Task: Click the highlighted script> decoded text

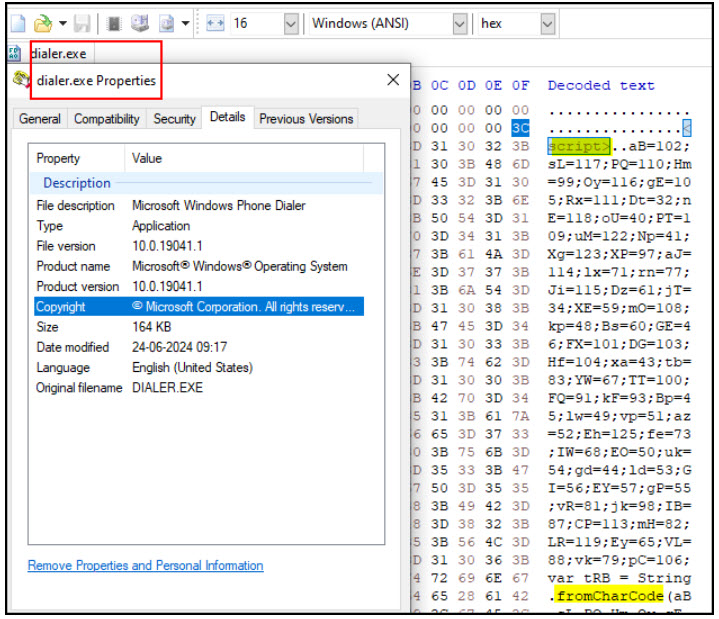Action: pos(579,146)
